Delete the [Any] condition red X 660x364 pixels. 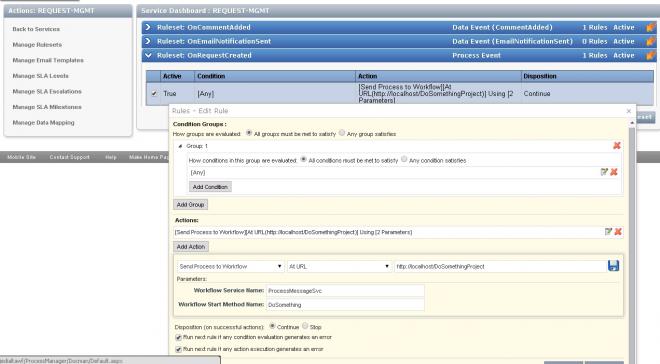click(614, 172)
